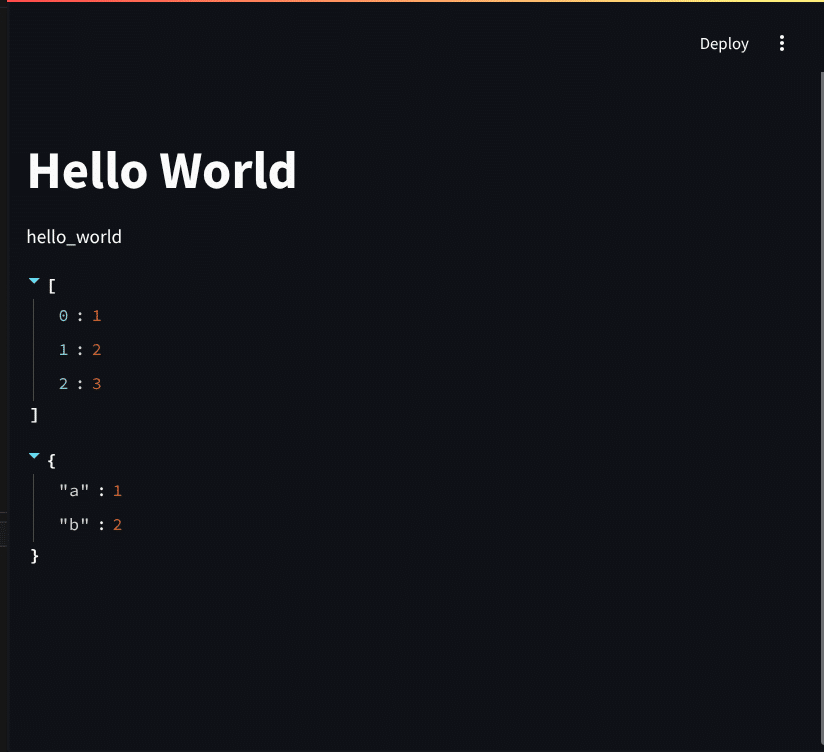Select the Hello World page heading

click(161, 170)
